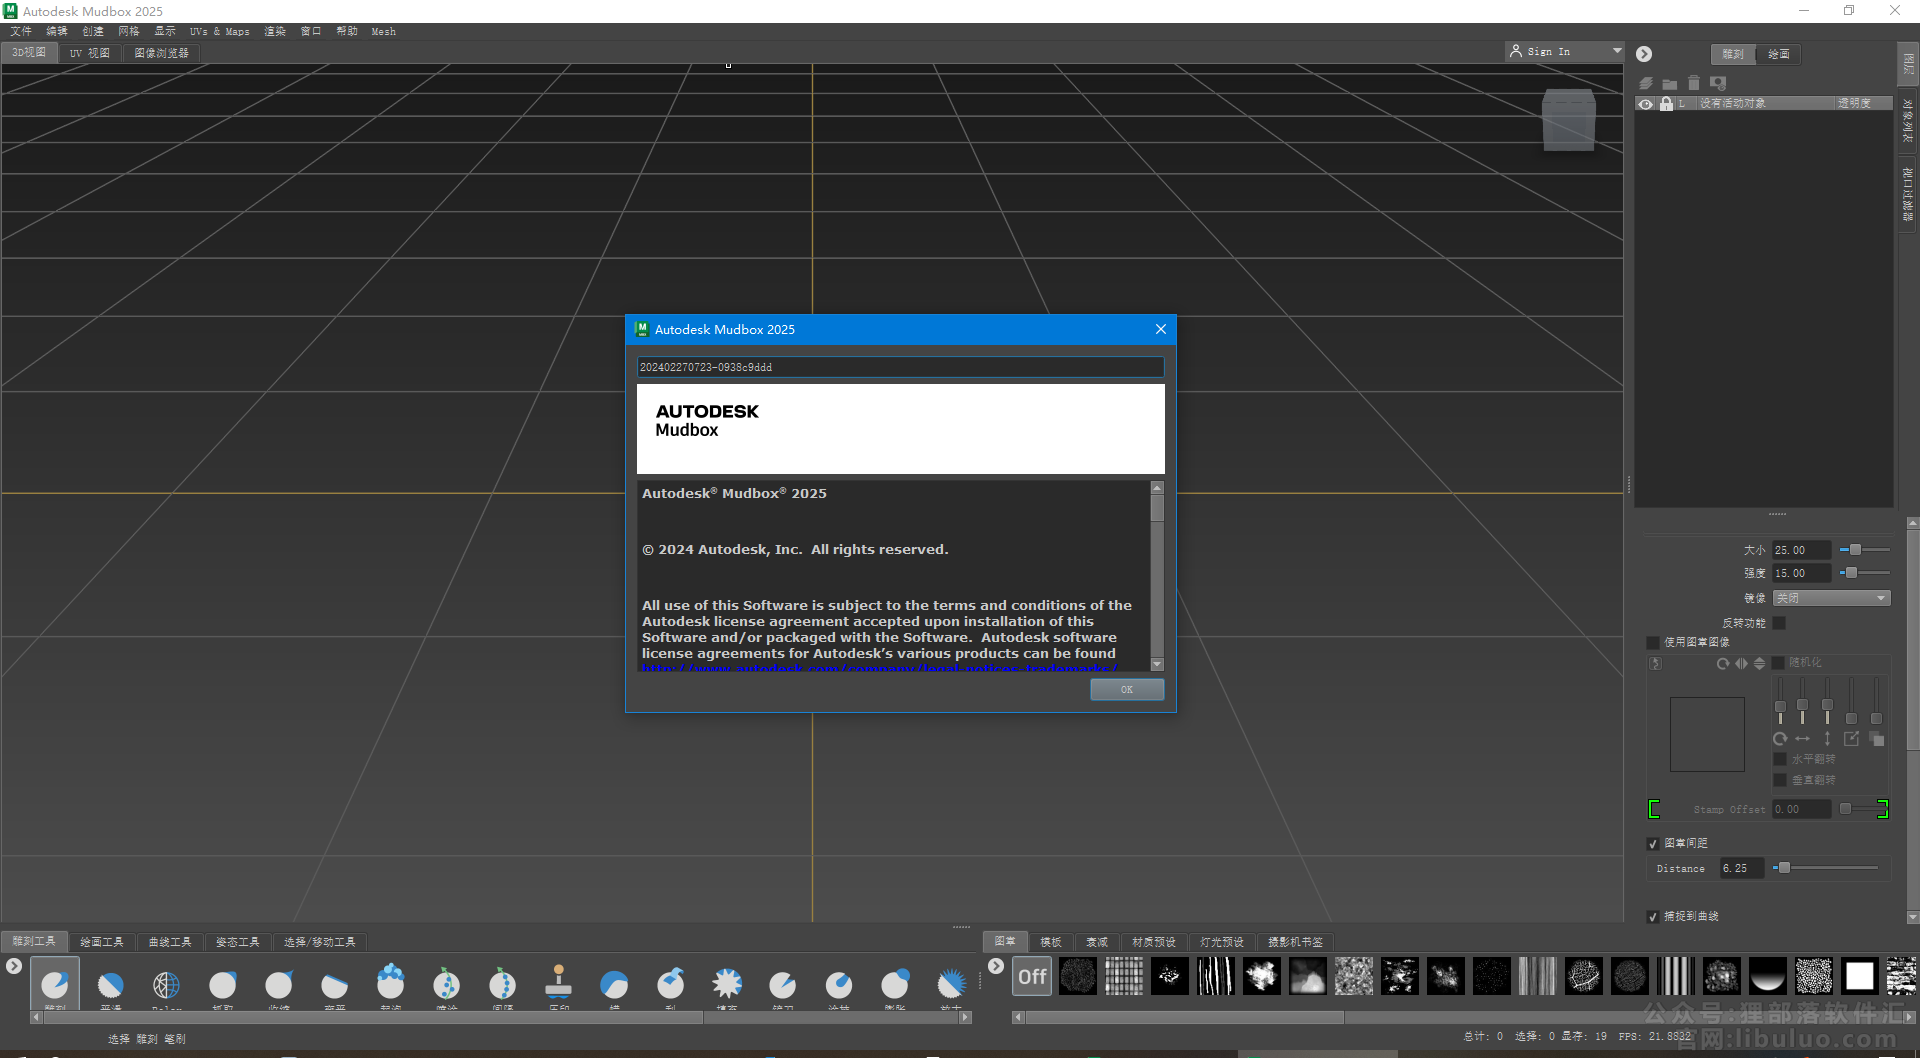Check the Flip Vertical (垂直翻转) checkbox
Image resolution: width=1920 pixels, height=1058 pixels.
click(x=1780, y=780)
